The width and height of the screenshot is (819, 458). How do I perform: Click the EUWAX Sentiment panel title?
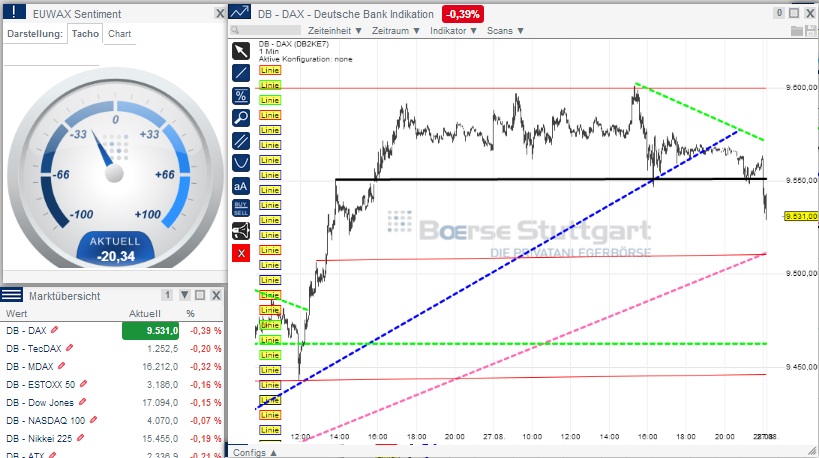(x=77, y=14)
